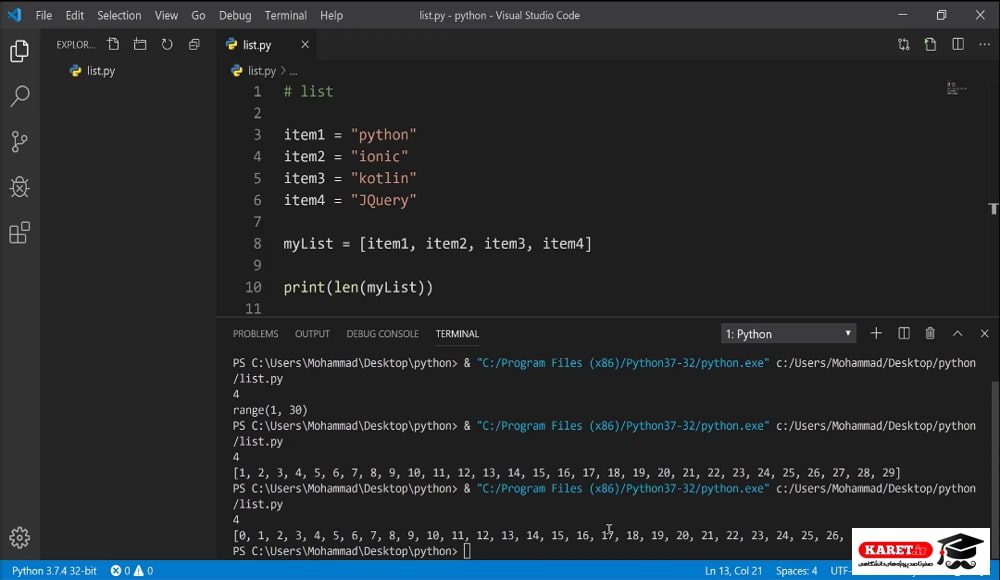Open Source Control view
The width and height of the screenshot is (1000, 580).
point(20,142)
